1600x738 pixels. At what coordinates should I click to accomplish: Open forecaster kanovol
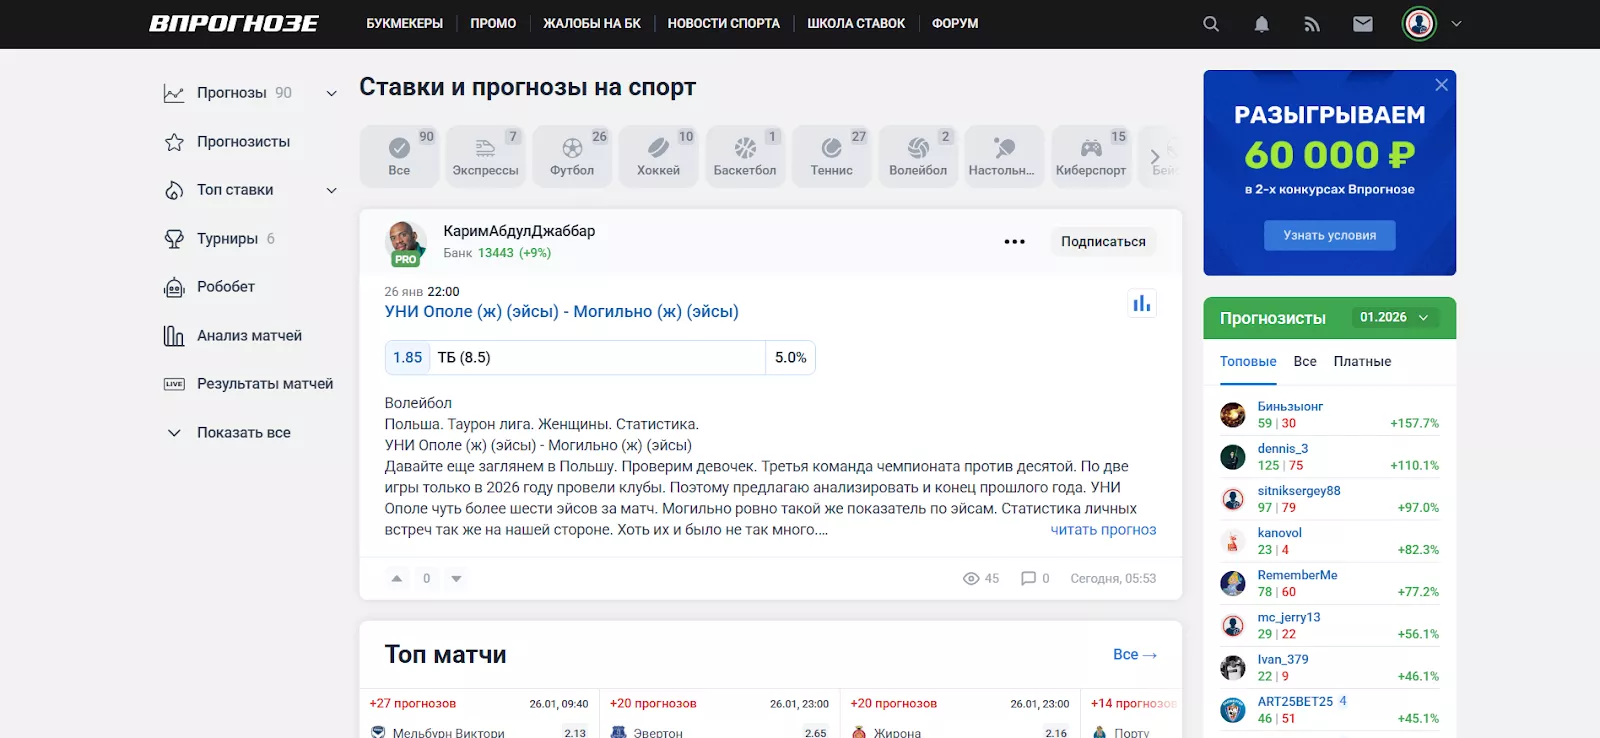1279,533
